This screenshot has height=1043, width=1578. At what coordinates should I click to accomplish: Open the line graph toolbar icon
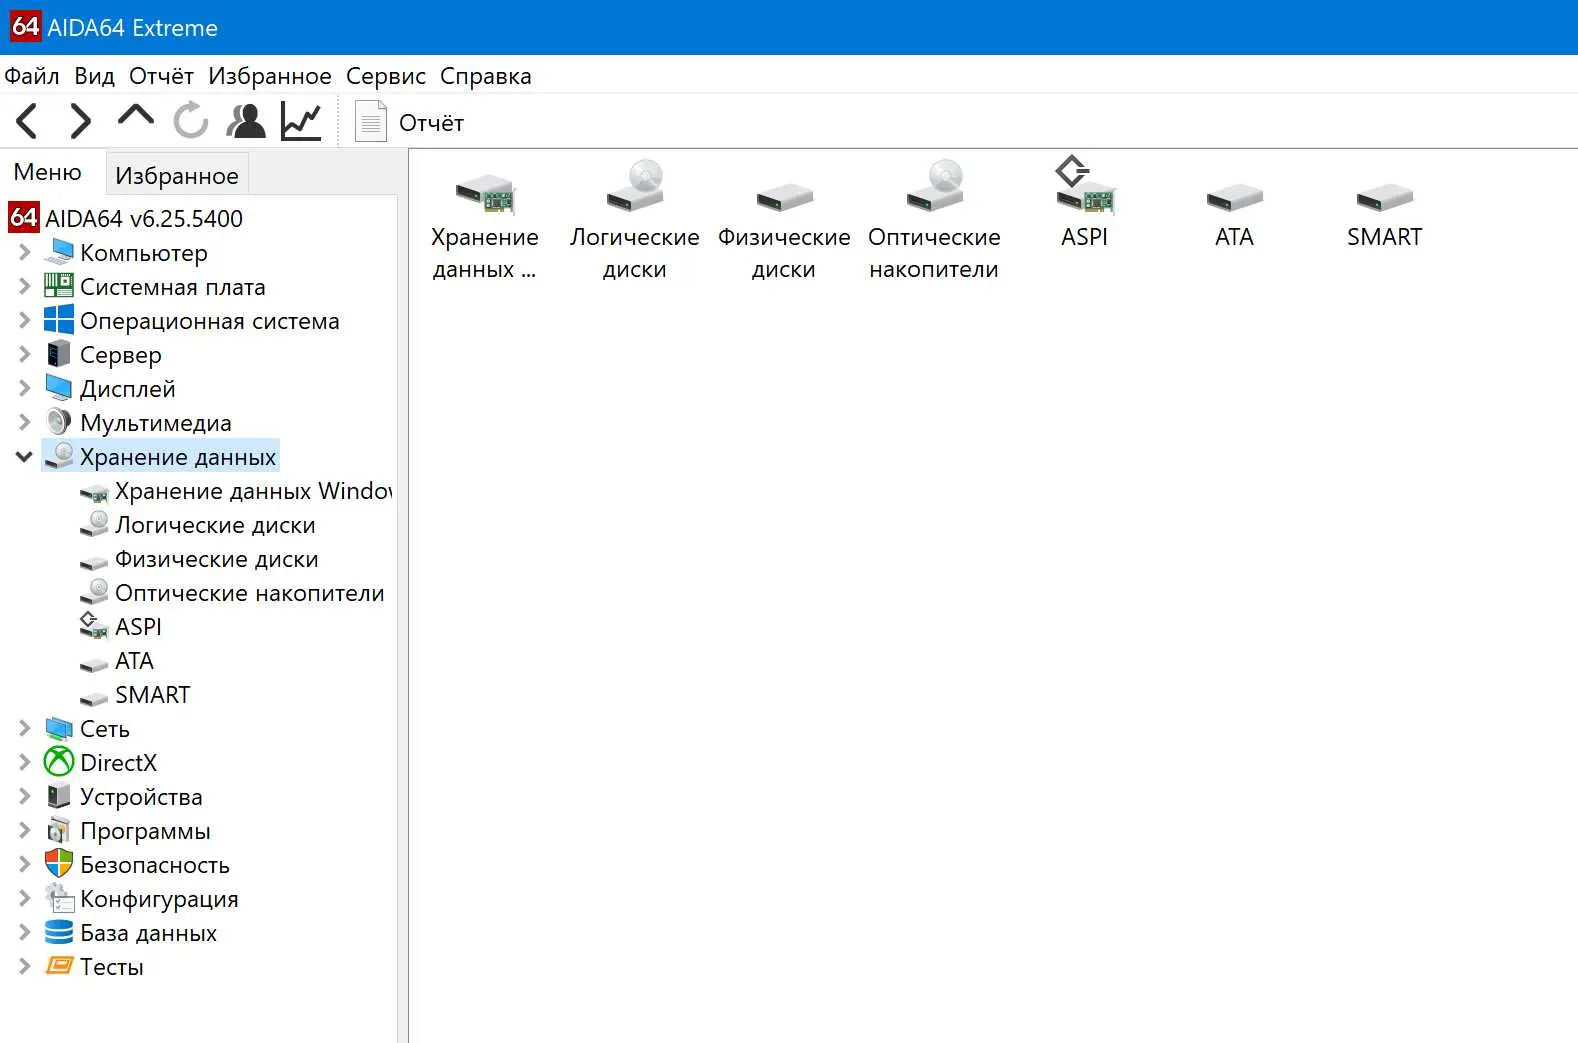coord(301,121)
